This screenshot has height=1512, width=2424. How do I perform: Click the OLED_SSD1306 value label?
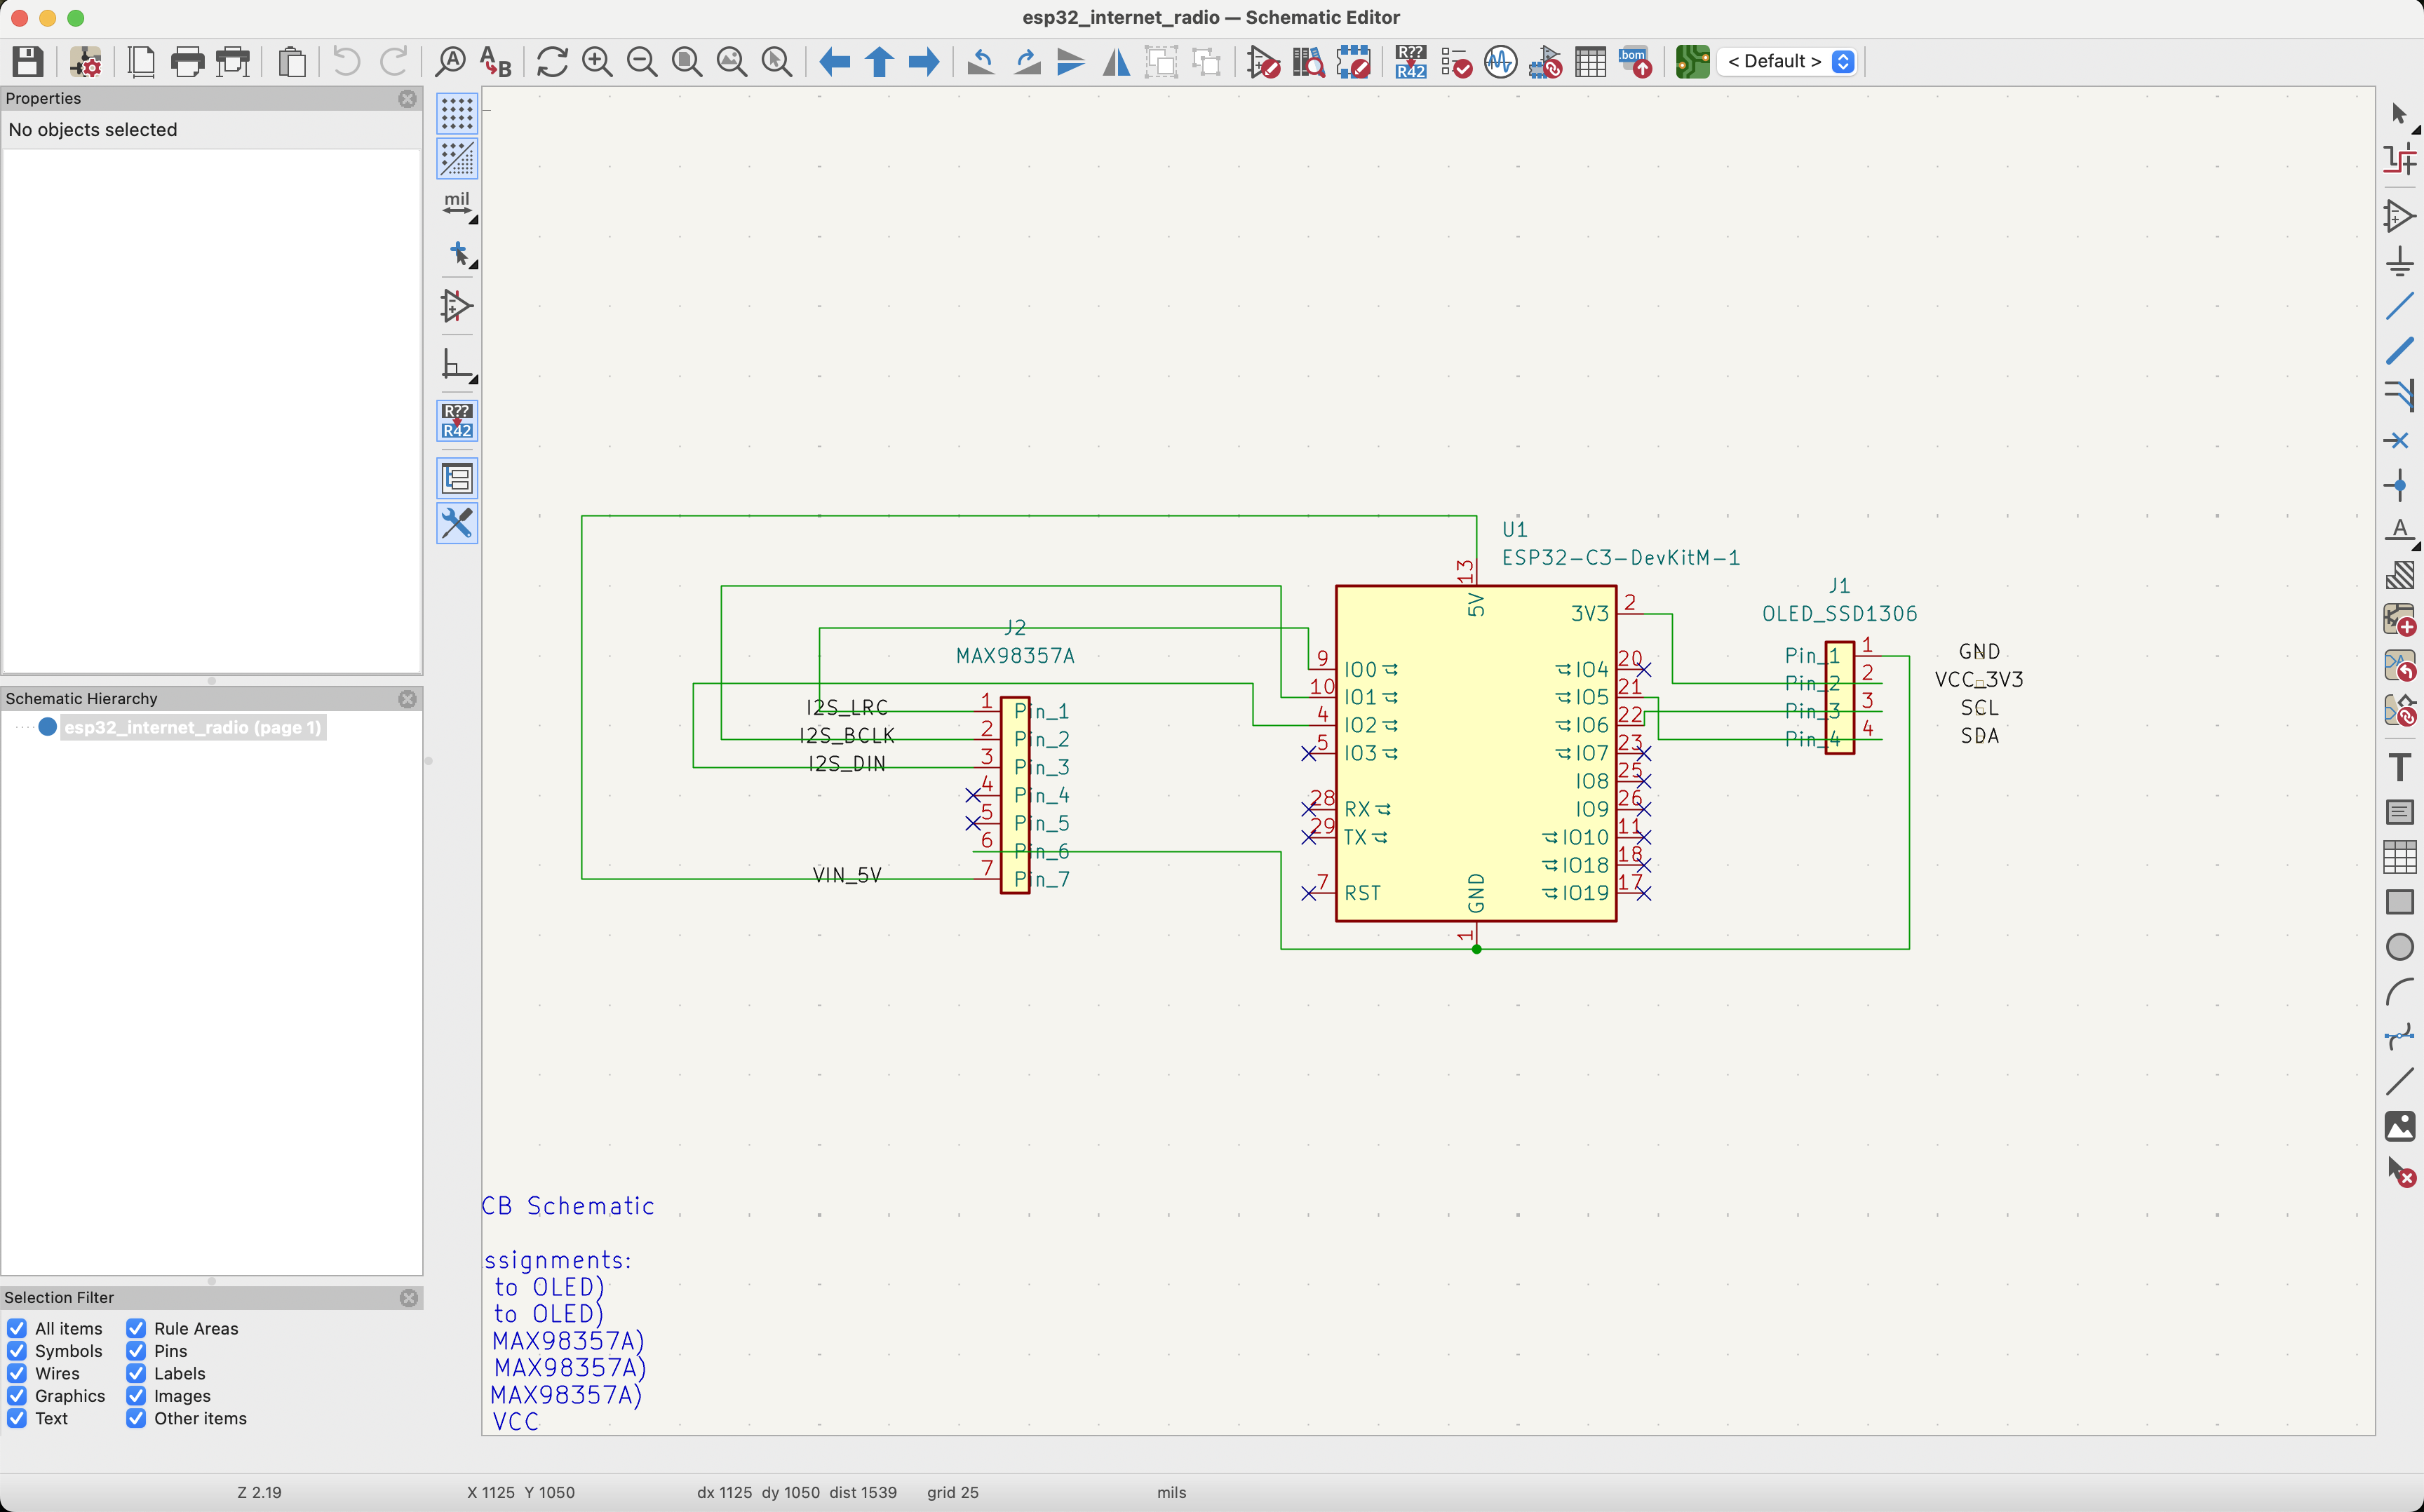[x=1839, y=613]
